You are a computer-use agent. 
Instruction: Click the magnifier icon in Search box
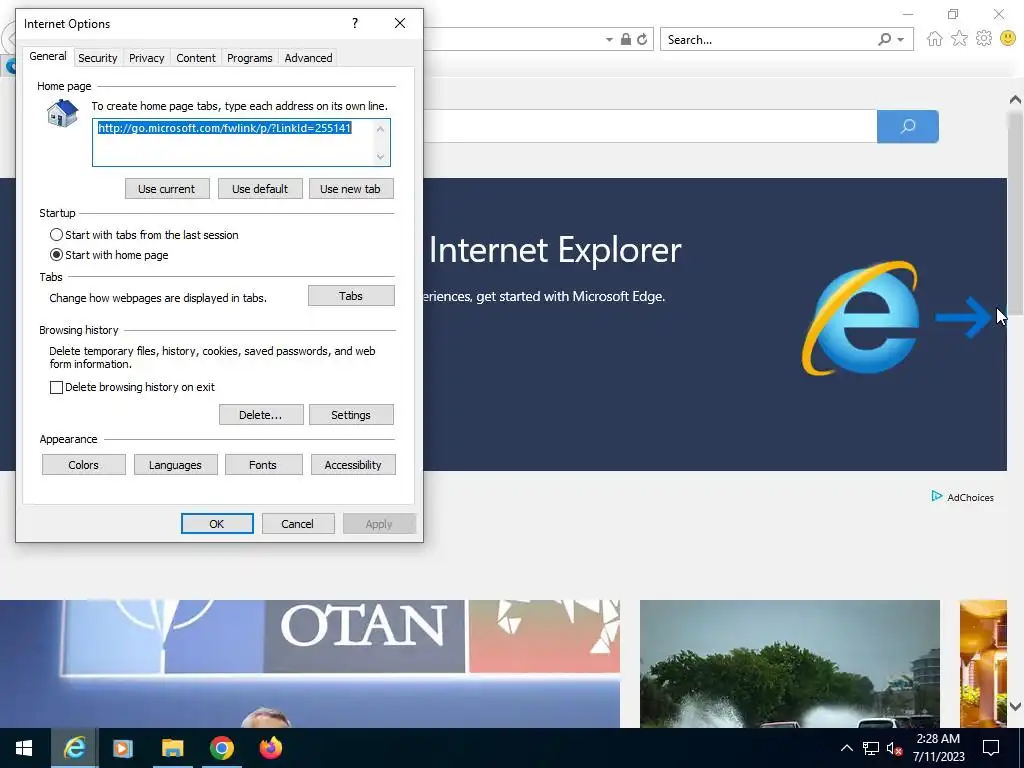[884, 39]
